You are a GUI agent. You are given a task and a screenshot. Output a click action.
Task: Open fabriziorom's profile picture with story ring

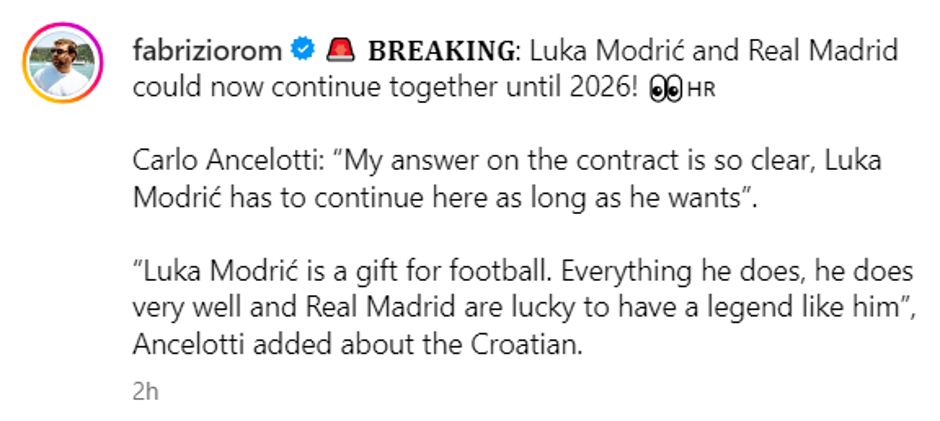(x=62, y=62)
